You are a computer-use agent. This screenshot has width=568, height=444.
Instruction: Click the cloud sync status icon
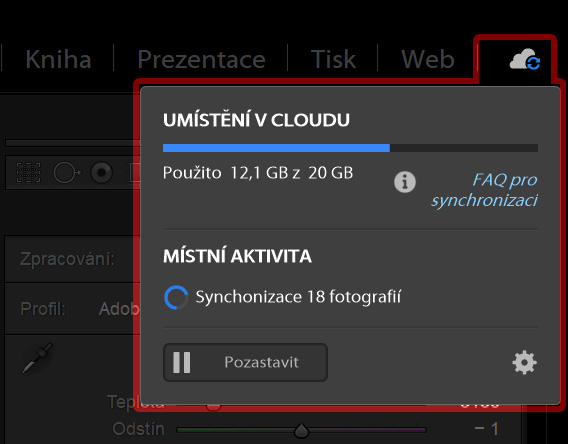coord(525,60)
